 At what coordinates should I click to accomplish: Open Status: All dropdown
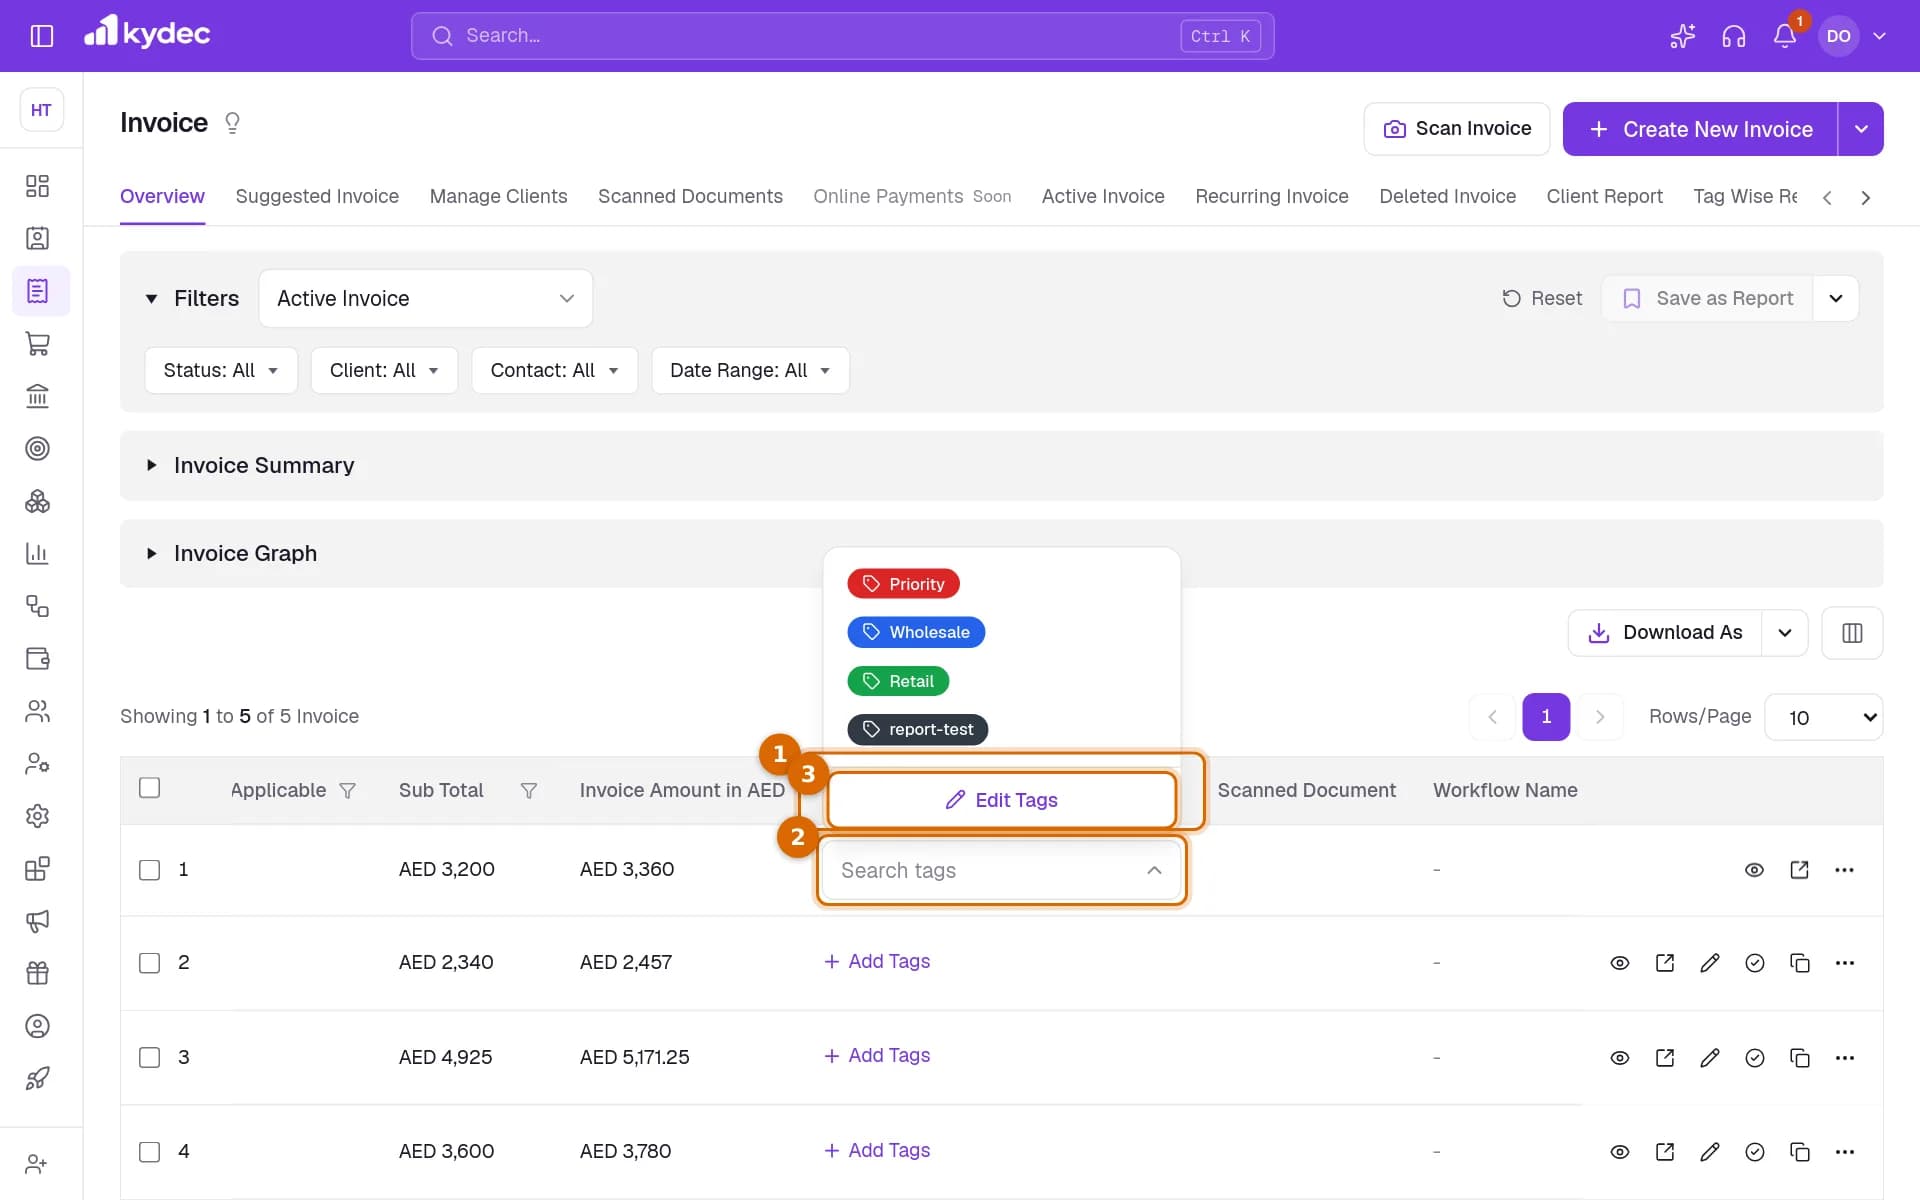coord(221,370)
